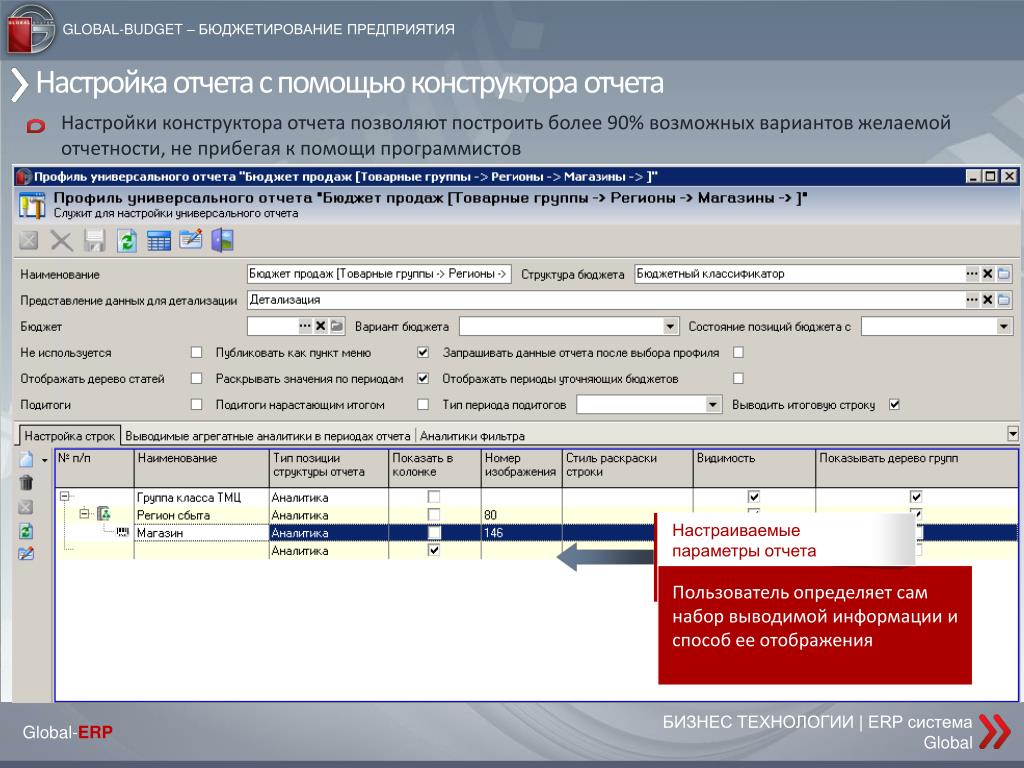
Task: Toggle Выводить итоговую строку checkbox
Action: (x=894, y=405)
